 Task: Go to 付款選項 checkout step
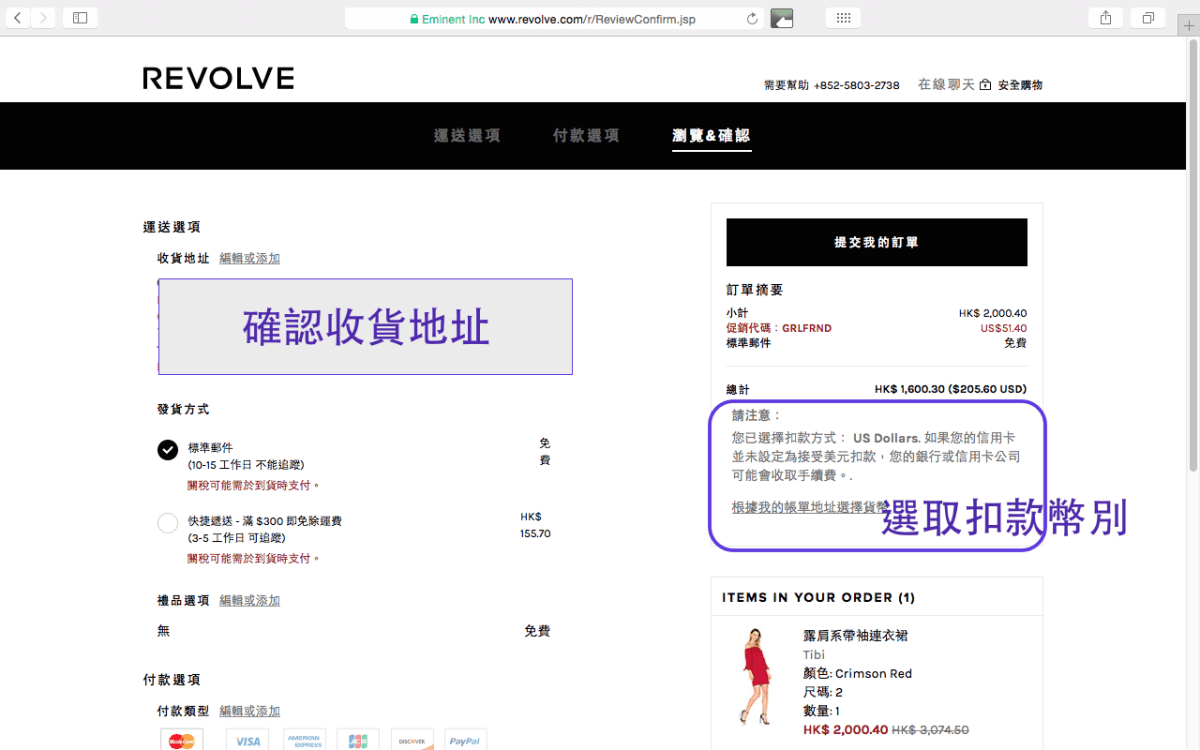click(586, 136)
